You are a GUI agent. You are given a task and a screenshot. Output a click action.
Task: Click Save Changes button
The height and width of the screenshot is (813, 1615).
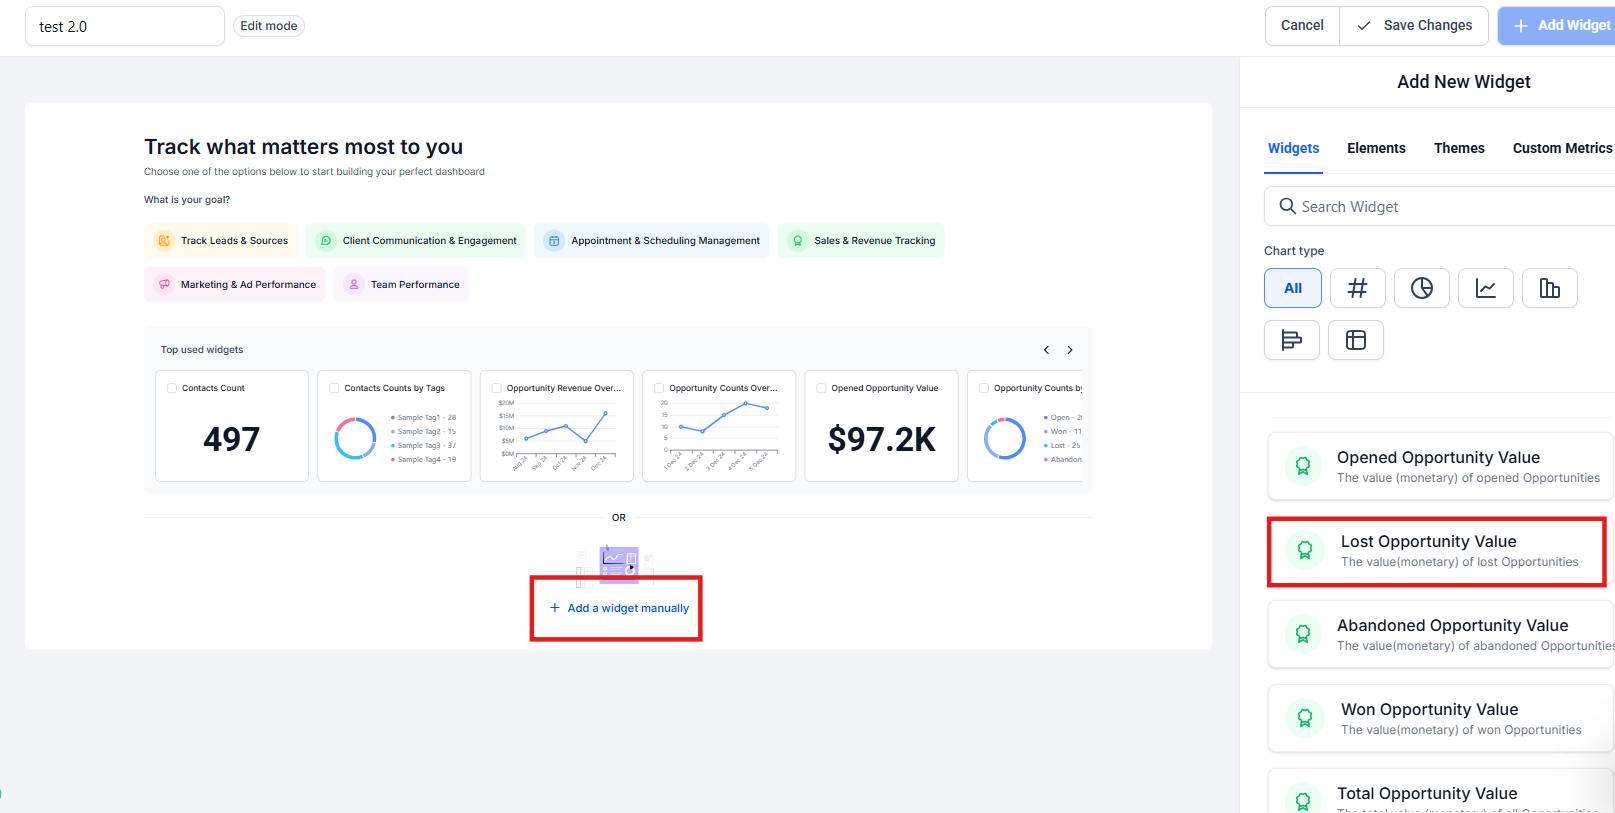[1414, 26]
